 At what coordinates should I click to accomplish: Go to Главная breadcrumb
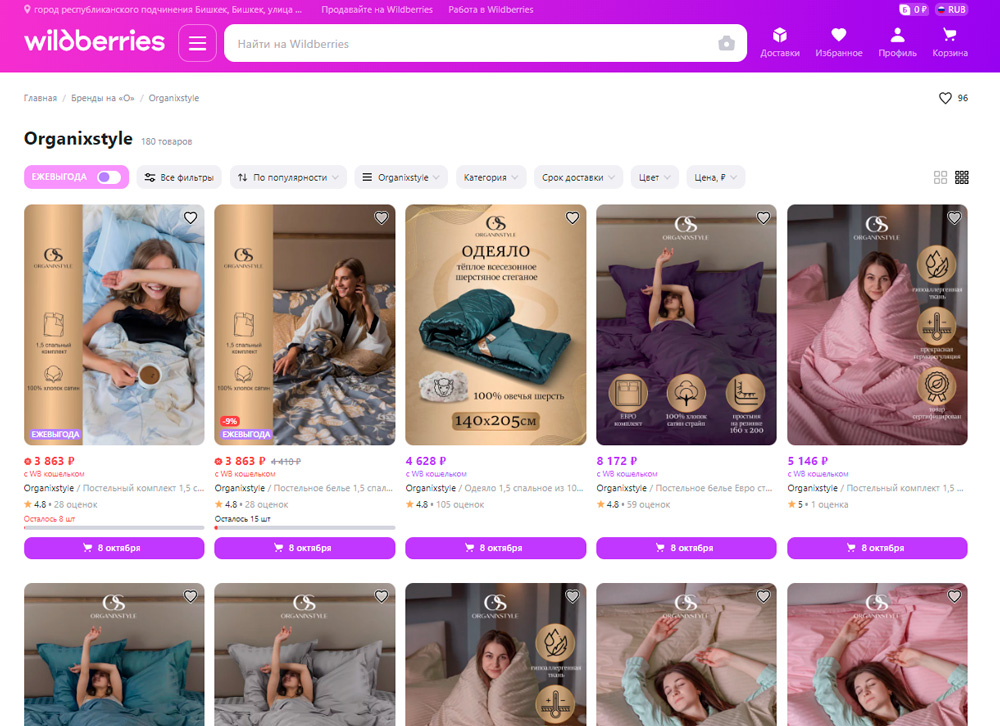coord(40,98)
